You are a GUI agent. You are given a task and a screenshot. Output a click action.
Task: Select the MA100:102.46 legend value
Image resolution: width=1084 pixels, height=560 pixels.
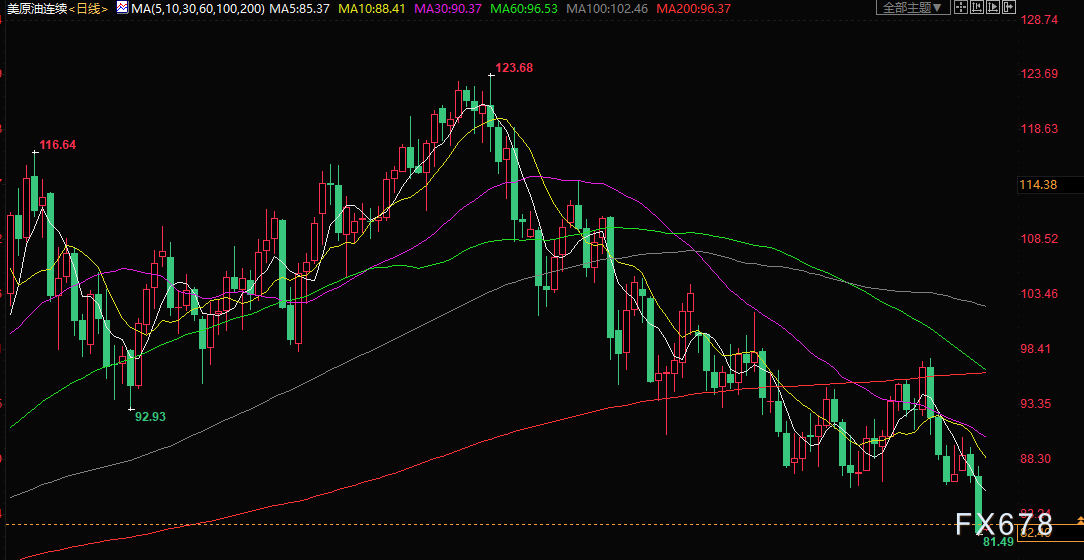point(608,9)
